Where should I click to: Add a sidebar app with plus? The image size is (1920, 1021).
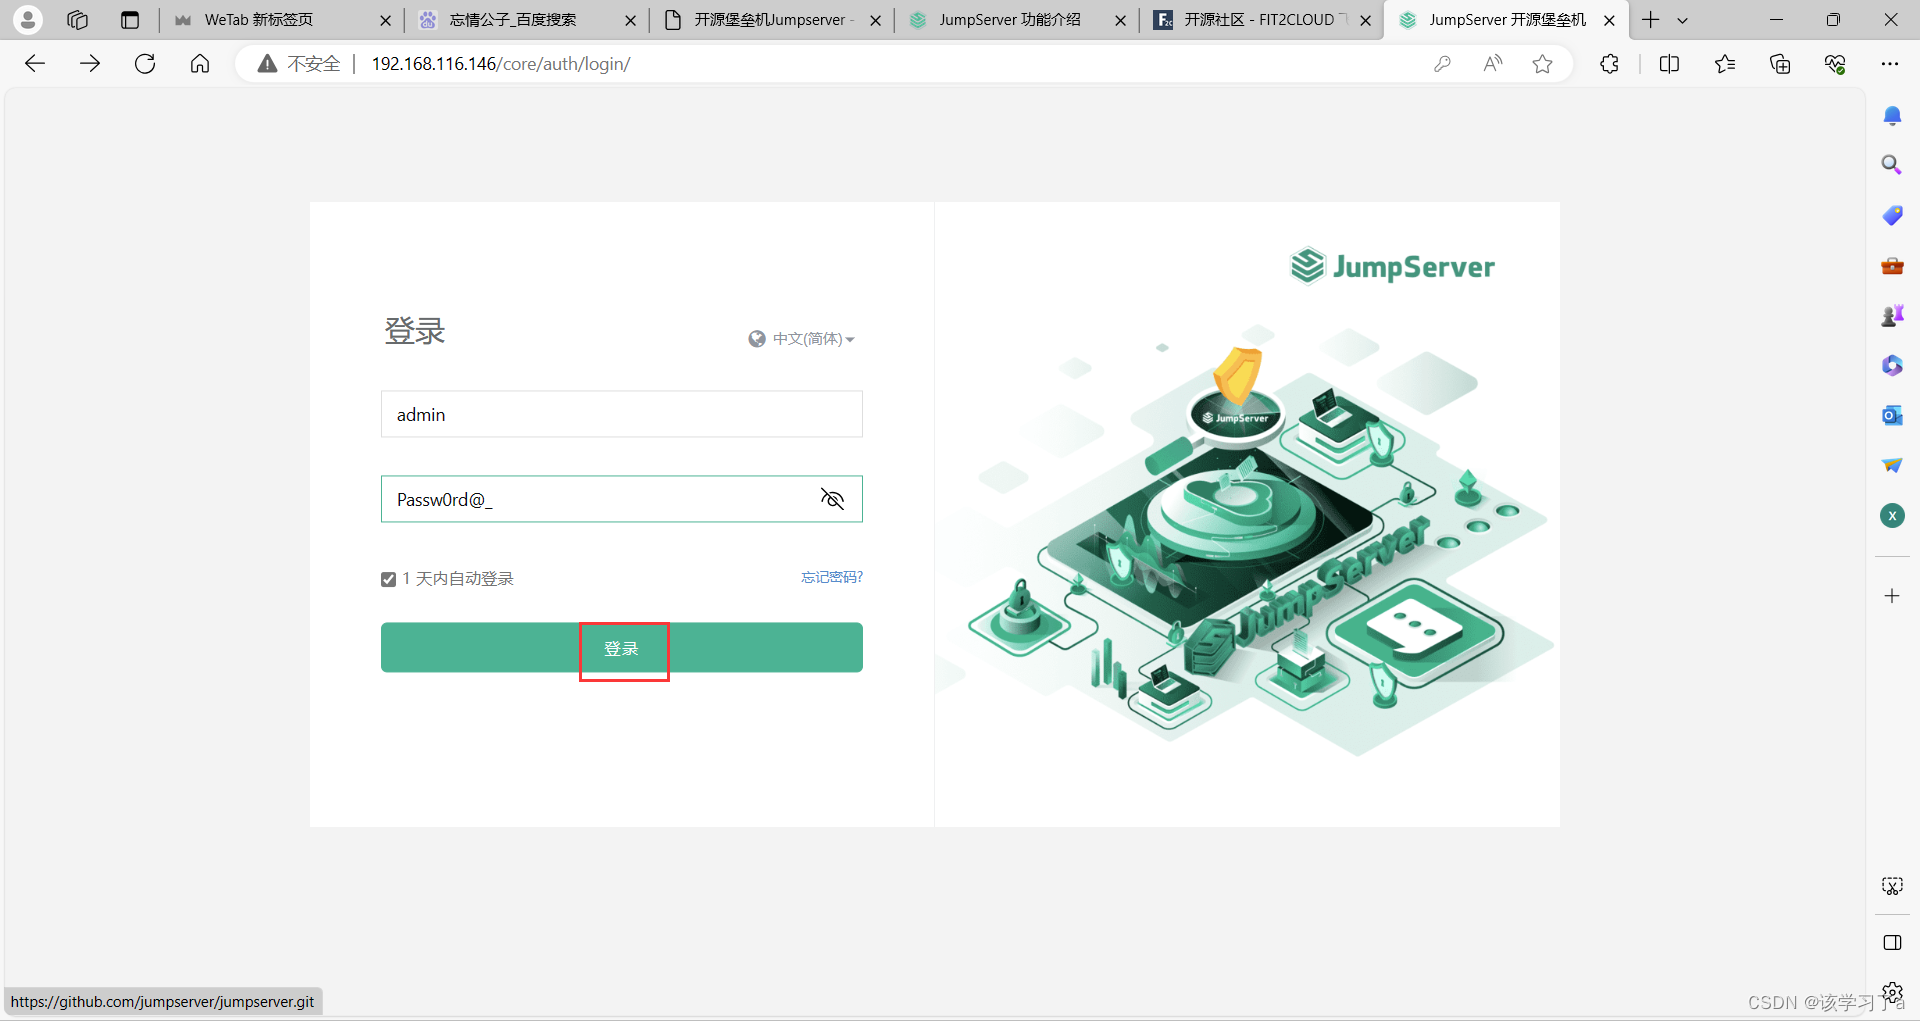pos(1892,596)
